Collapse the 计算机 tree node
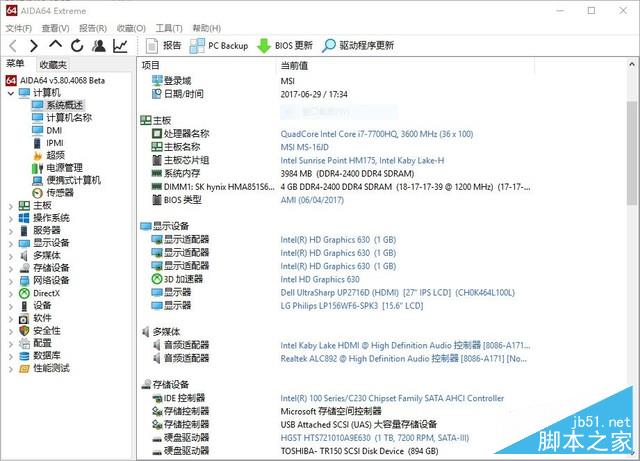This screenshot has height=461, width=640. coord(11,93)
